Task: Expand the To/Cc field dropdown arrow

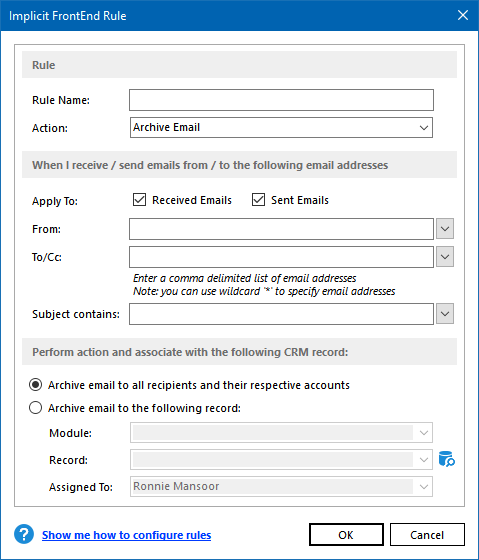Action: click(445, 256)
